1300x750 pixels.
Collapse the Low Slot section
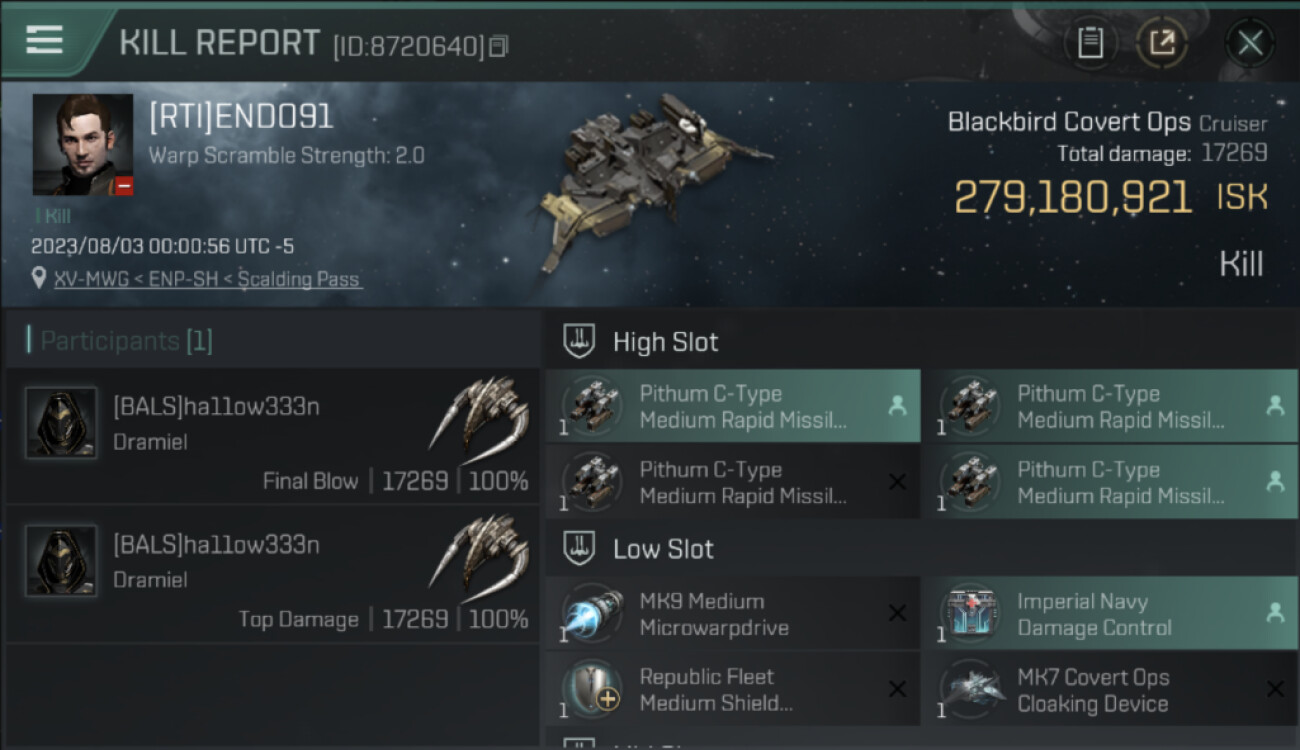[663, 549]
